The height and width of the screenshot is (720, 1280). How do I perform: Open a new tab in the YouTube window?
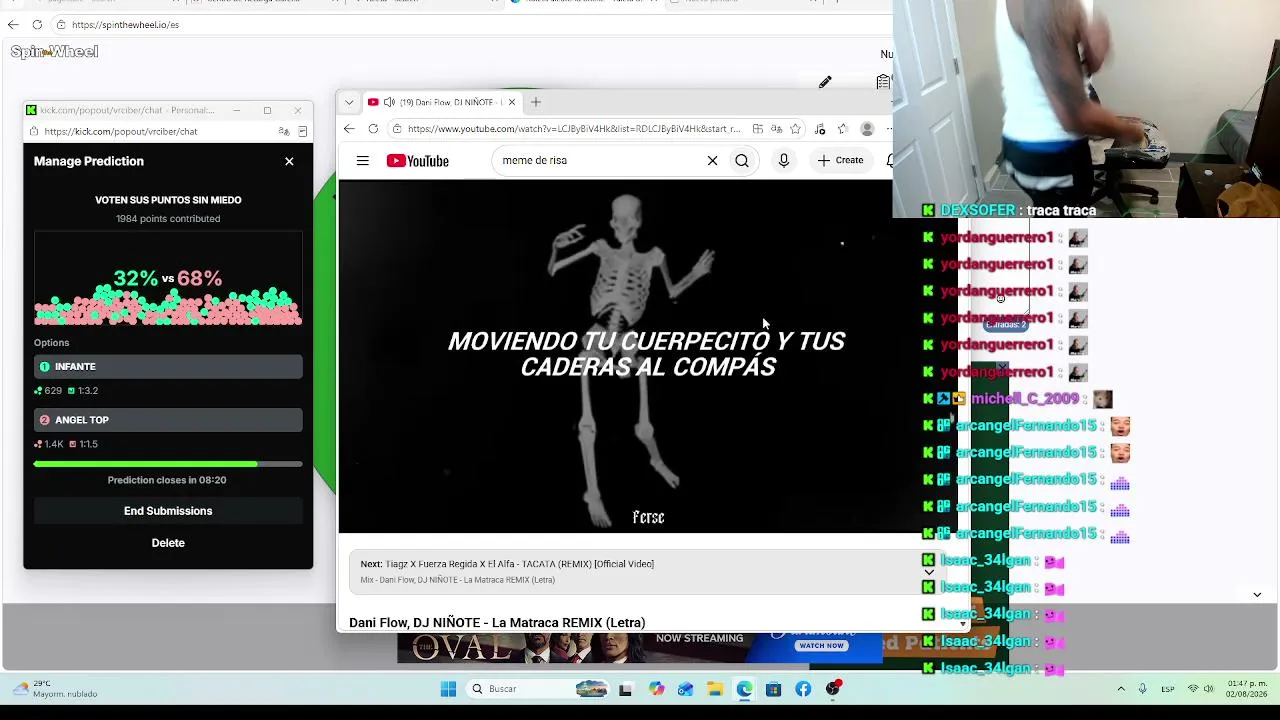coord(536,102)
